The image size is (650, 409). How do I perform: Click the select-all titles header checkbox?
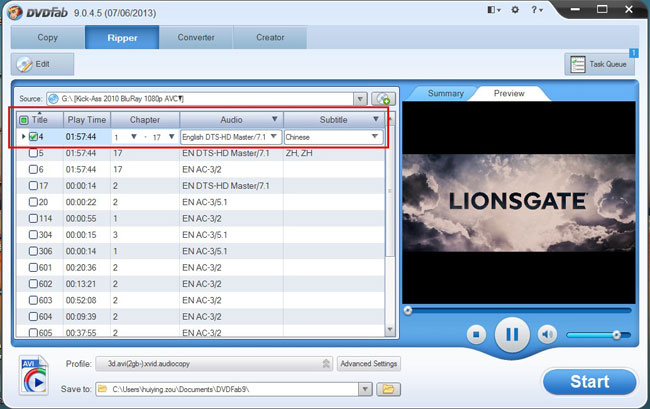[x=24, y=120]
